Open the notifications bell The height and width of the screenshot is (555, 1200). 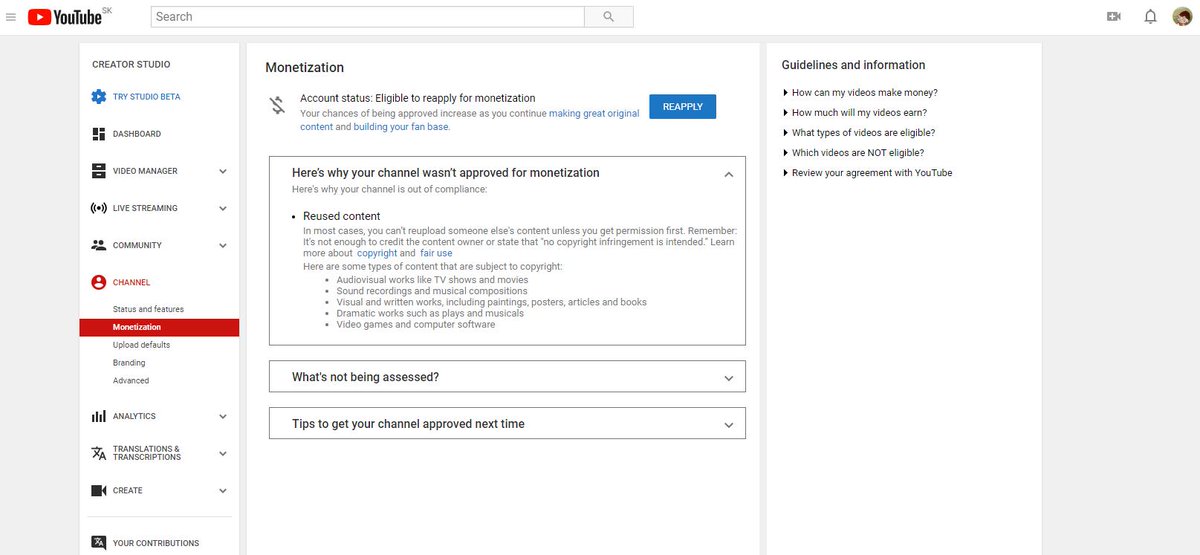click(x=1150, y=17)
